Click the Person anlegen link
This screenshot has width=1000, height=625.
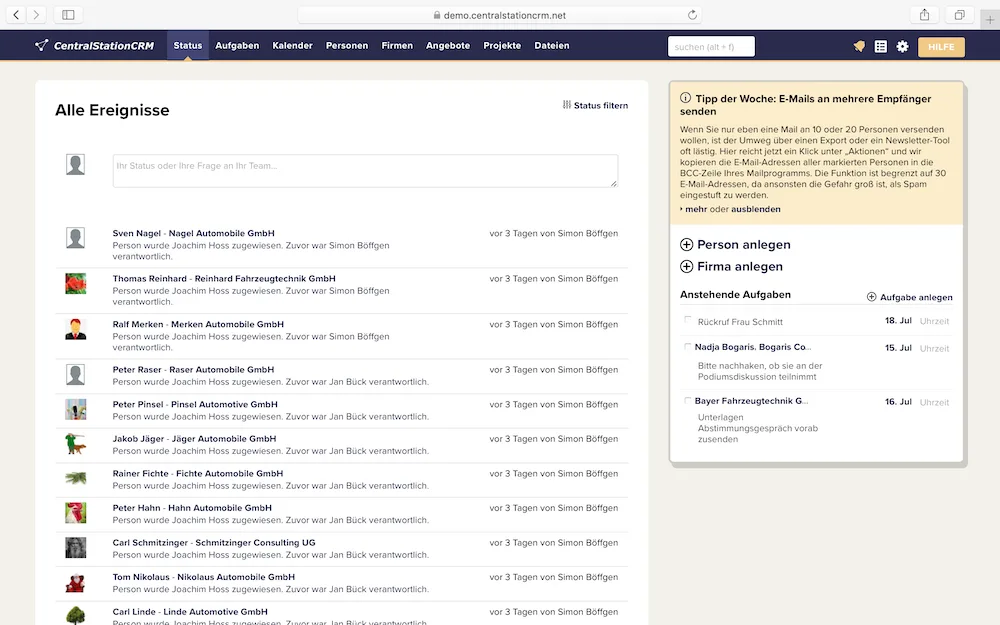pyautogui.click(x=744, y=244)
